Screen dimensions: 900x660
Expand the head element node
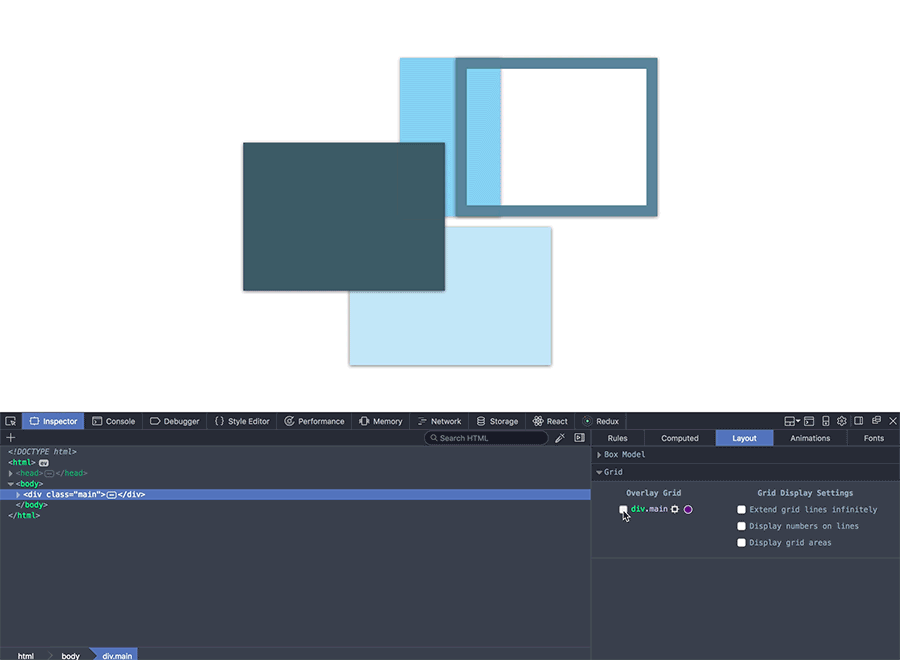pyautogui.click(x=11, y=473)
